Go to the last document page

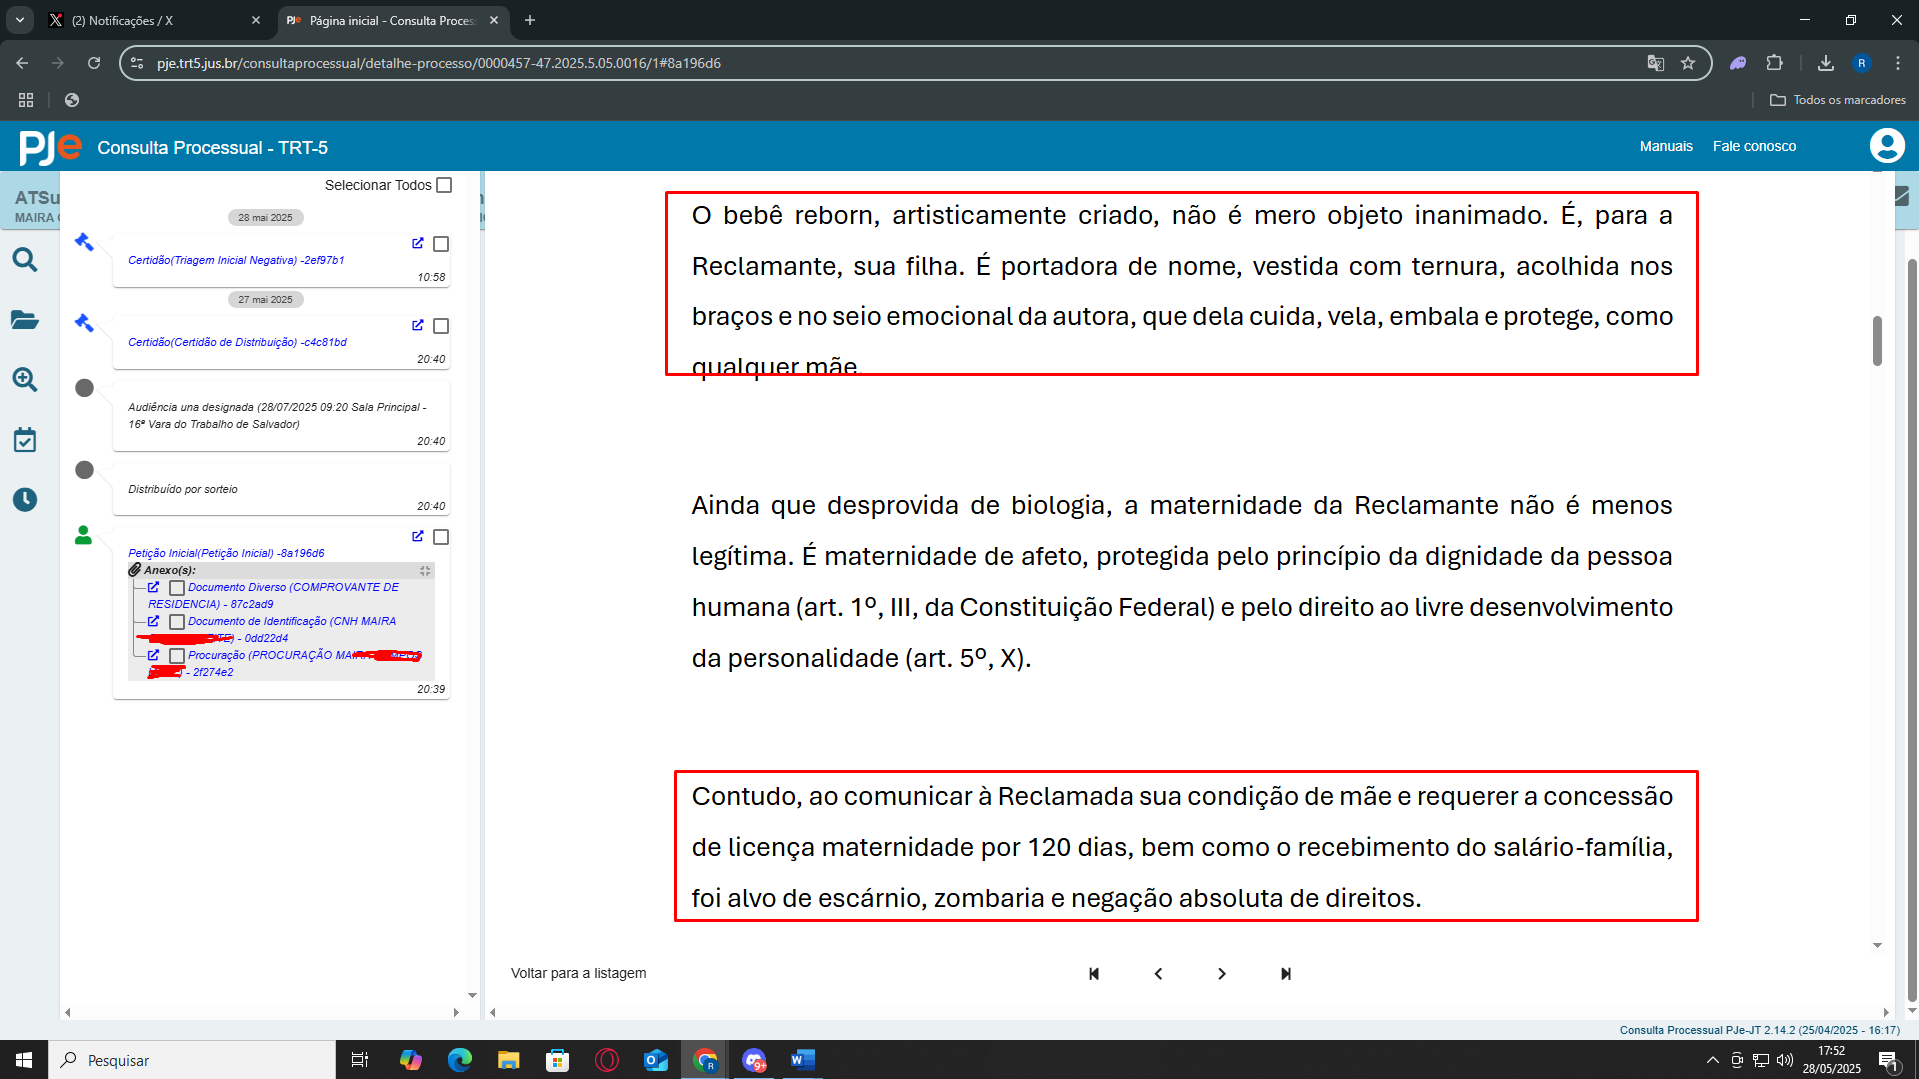coord(1286,974)
